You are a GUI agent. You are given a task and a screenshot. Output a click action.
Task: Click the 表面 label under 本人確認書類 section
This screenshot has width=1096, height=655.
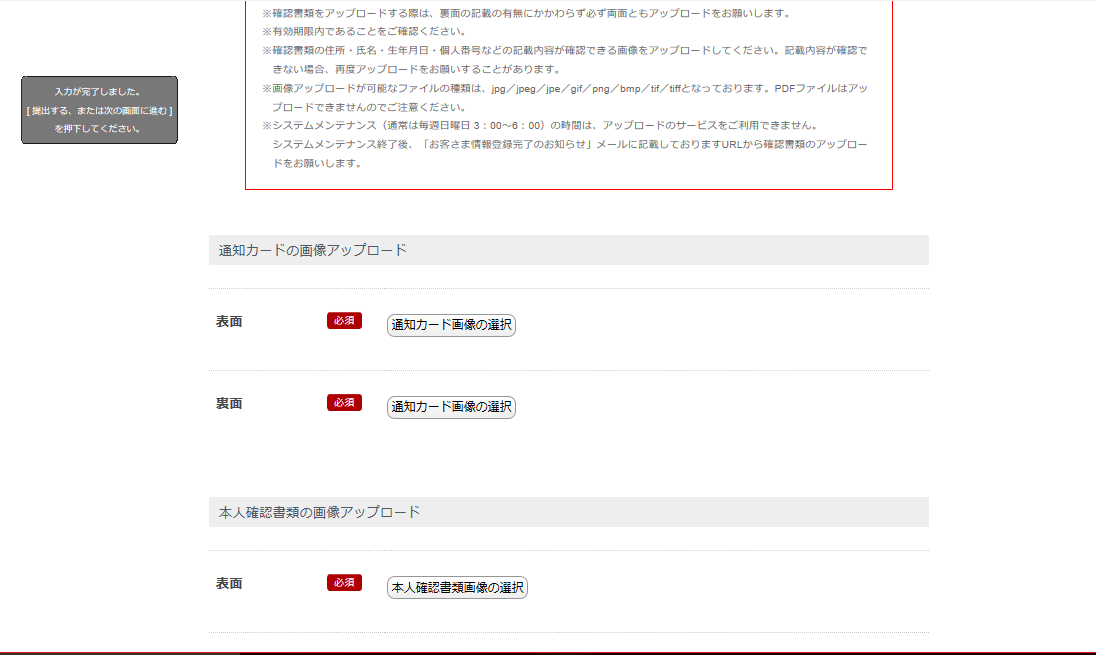229,584
